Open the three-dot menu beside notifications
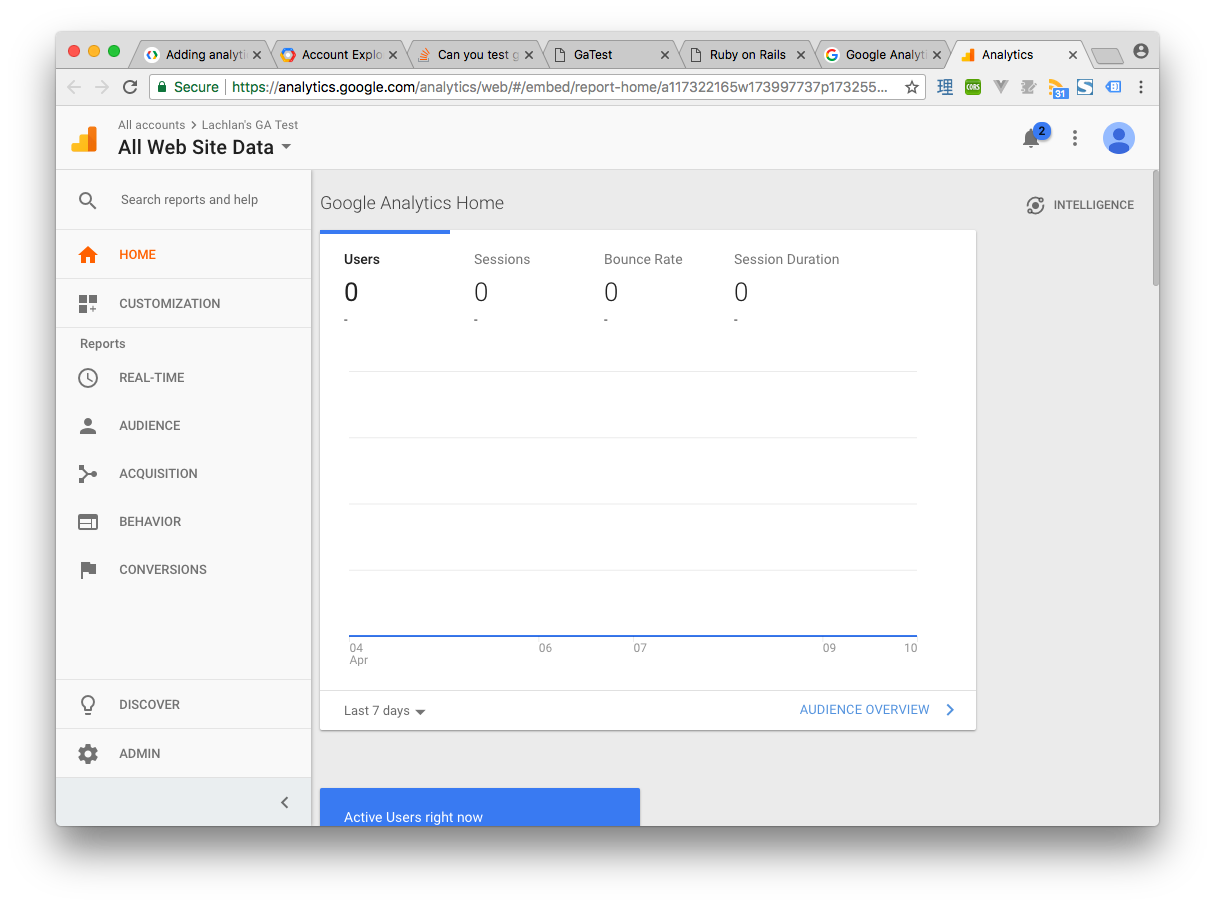1215x906 pixels. coord(1075,138)
